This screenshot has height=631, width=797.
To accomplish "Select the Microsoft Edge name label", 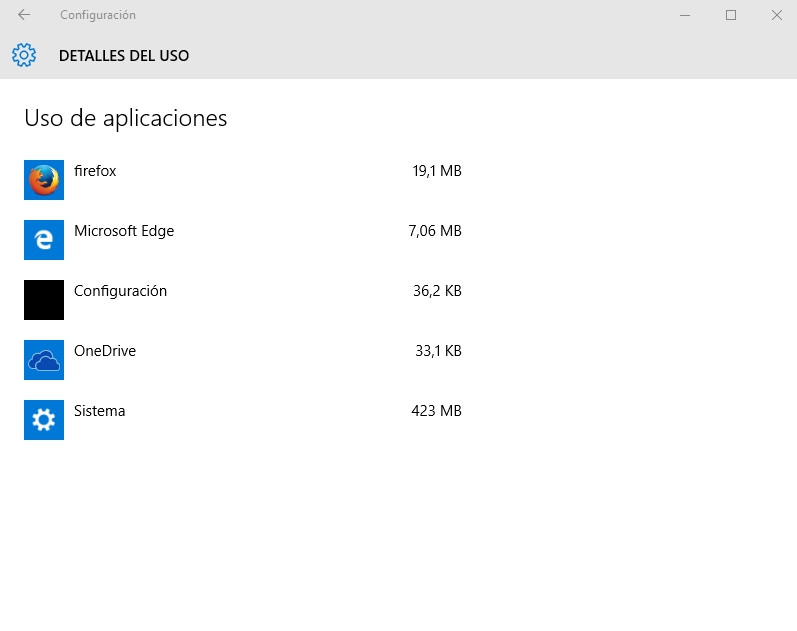I will coord(124,231).
